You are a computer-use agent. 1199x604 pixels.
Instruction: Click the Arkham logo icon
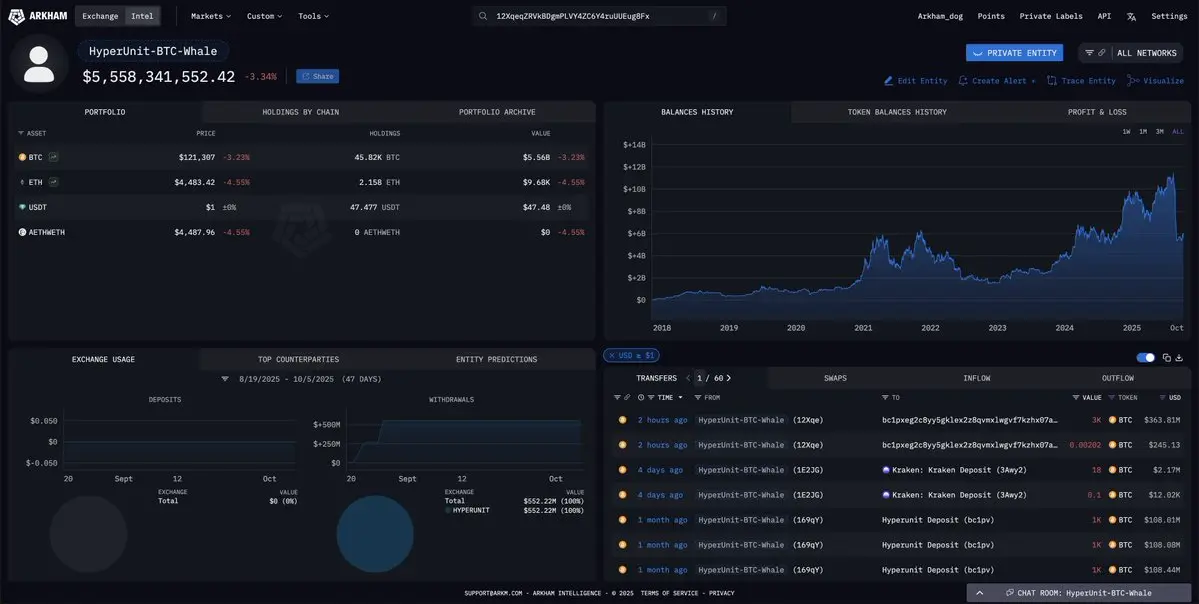16,16
